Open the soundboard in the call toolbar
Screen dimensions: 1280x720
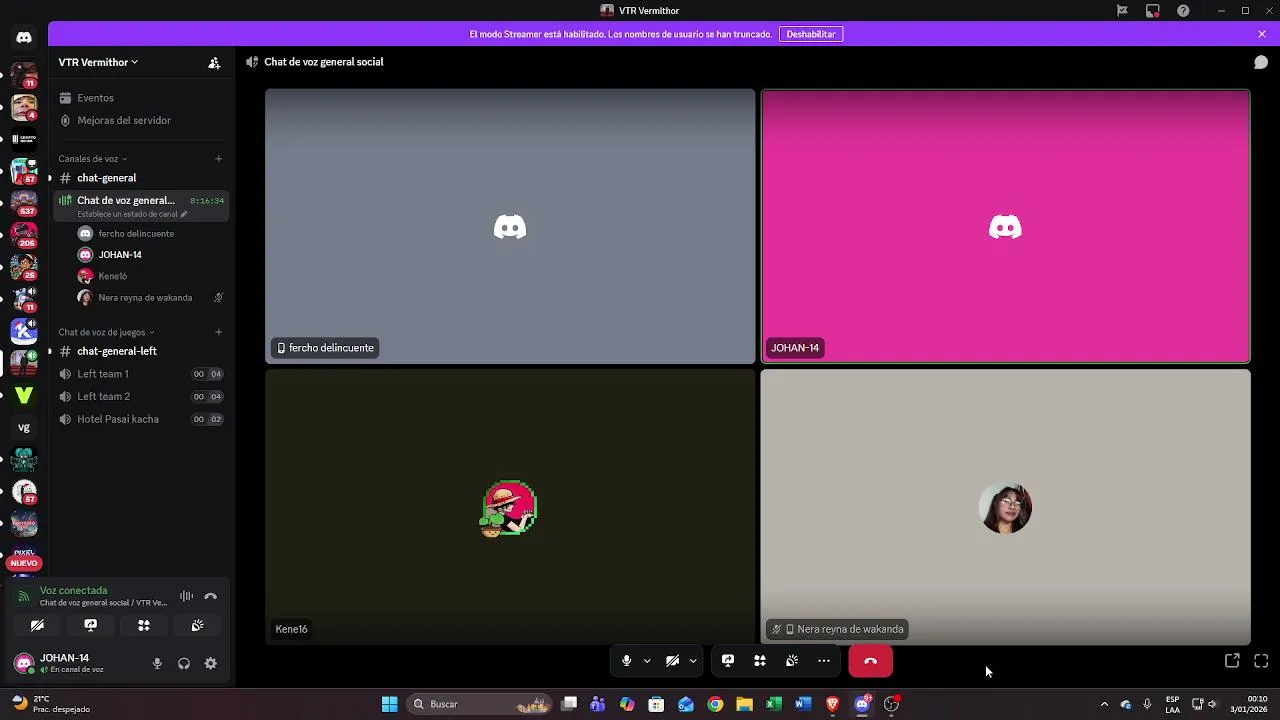click(792, 661)
